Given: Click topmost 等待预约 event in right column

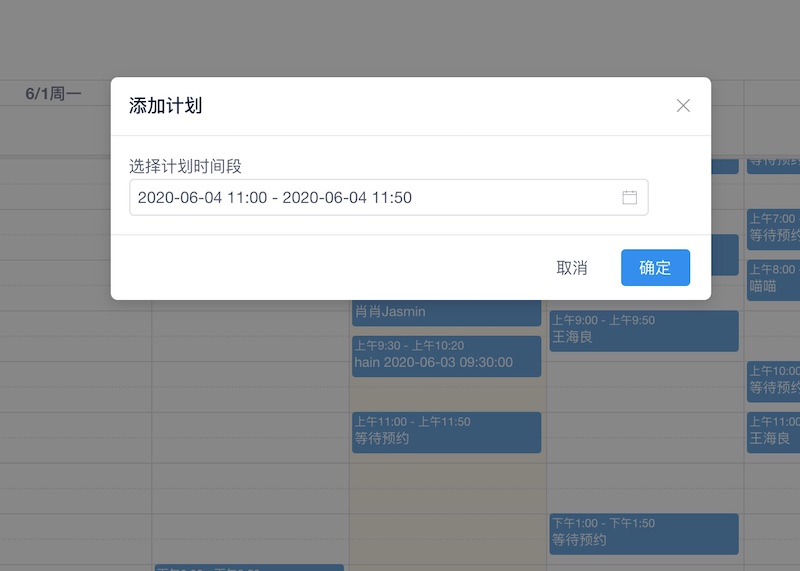Looking at the screenshot, I should pos(773,163).
